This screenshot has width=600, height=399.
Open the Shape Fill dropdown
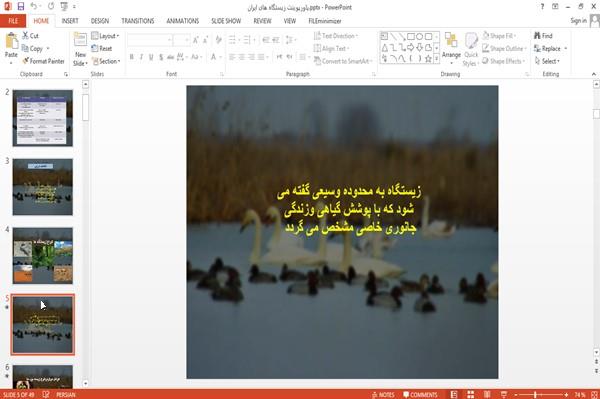tap(499, 36)
